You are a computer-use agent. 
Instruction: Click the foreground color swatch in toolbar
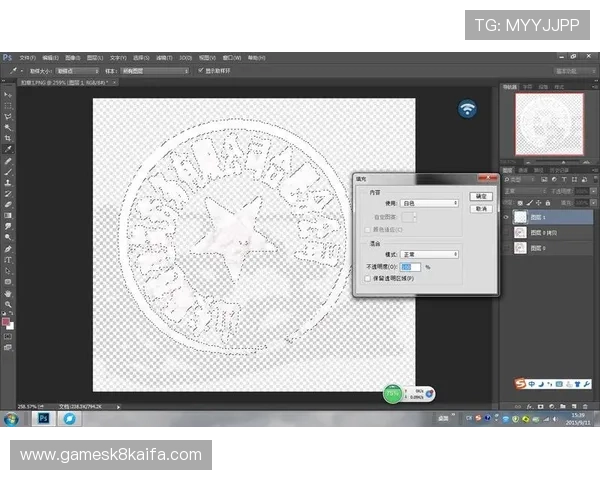(6, 322)
